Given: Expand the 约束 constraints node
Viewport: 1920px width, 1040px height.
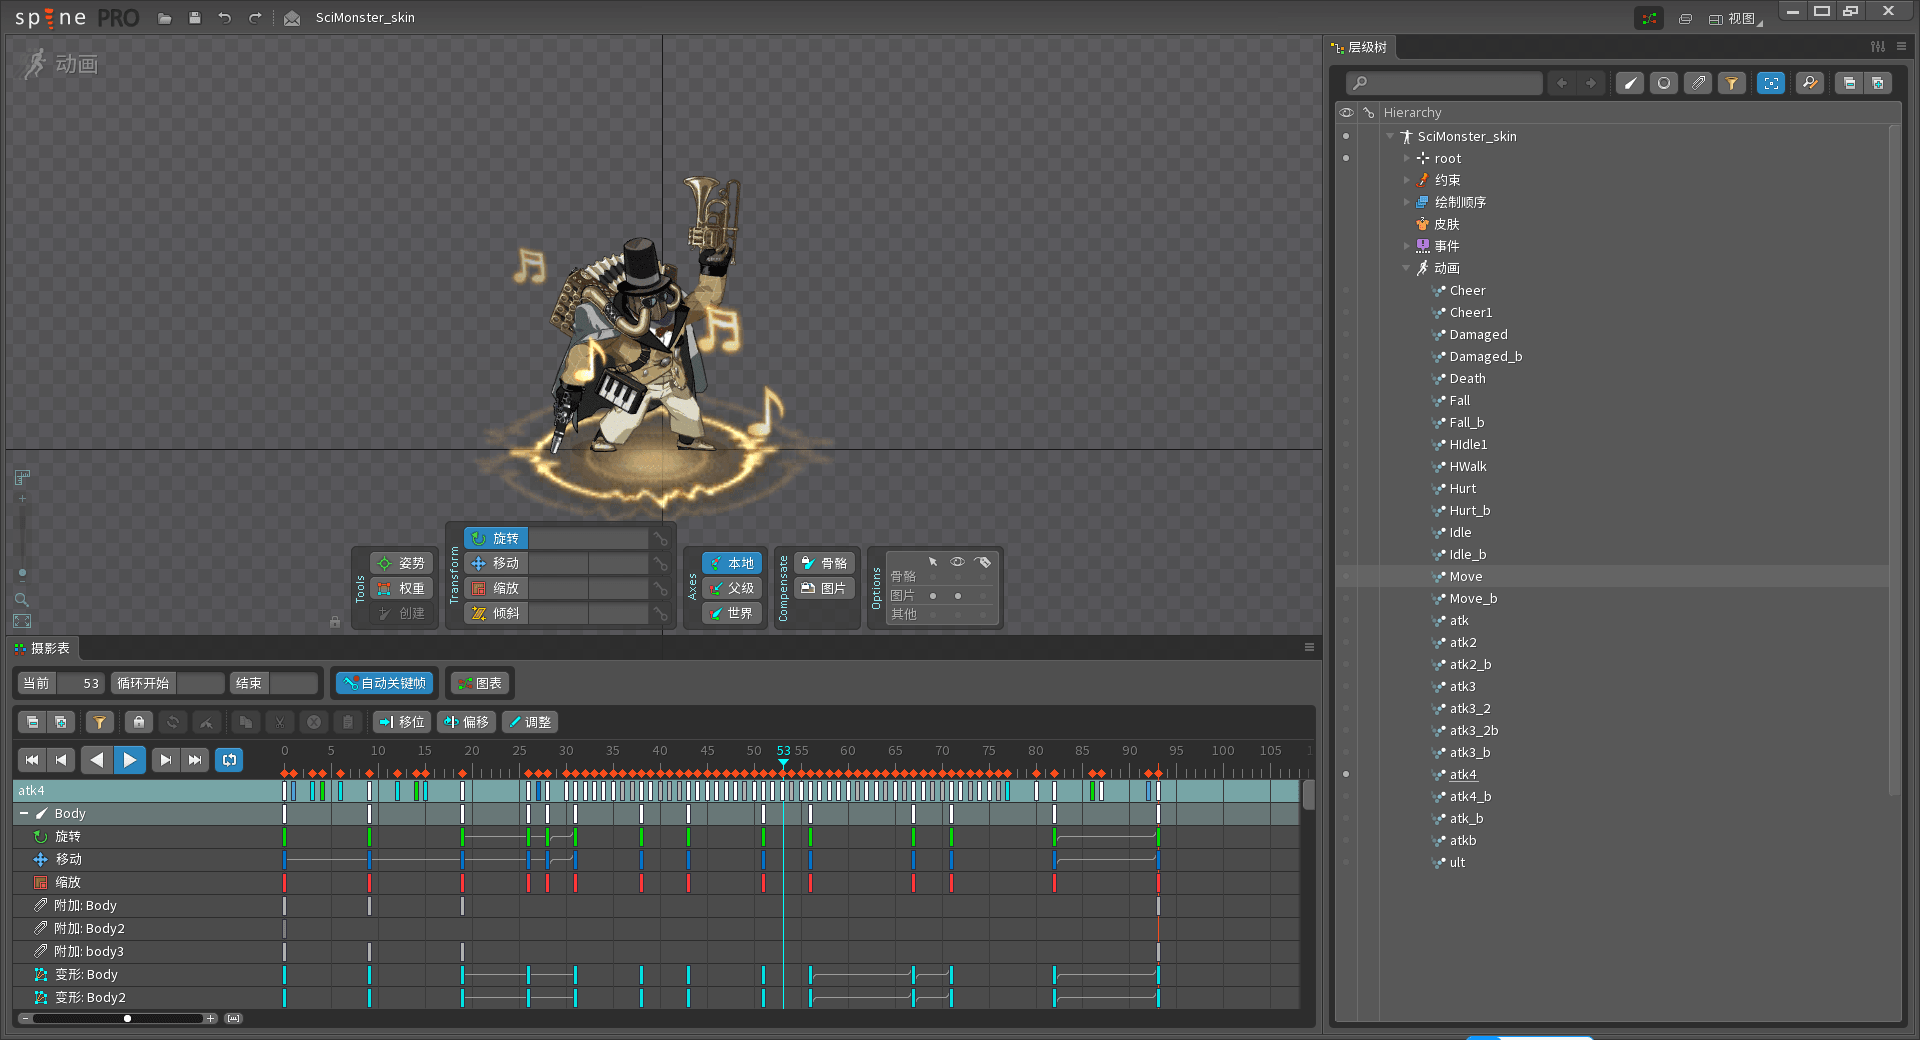Looking at the screenshot, I should (x=1406, y=180).
